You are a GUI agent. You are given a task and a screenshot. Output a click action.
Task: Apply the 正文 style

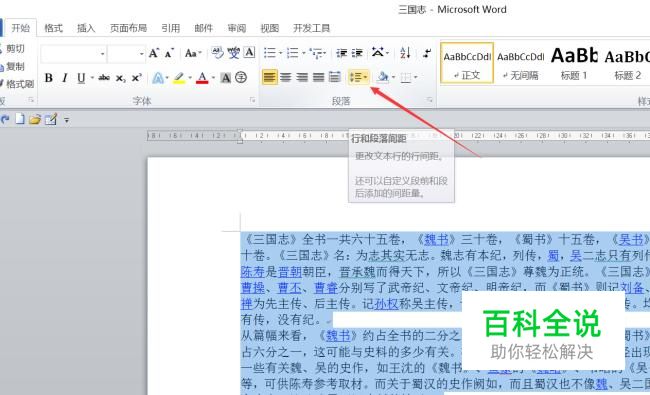click(467, 63)
